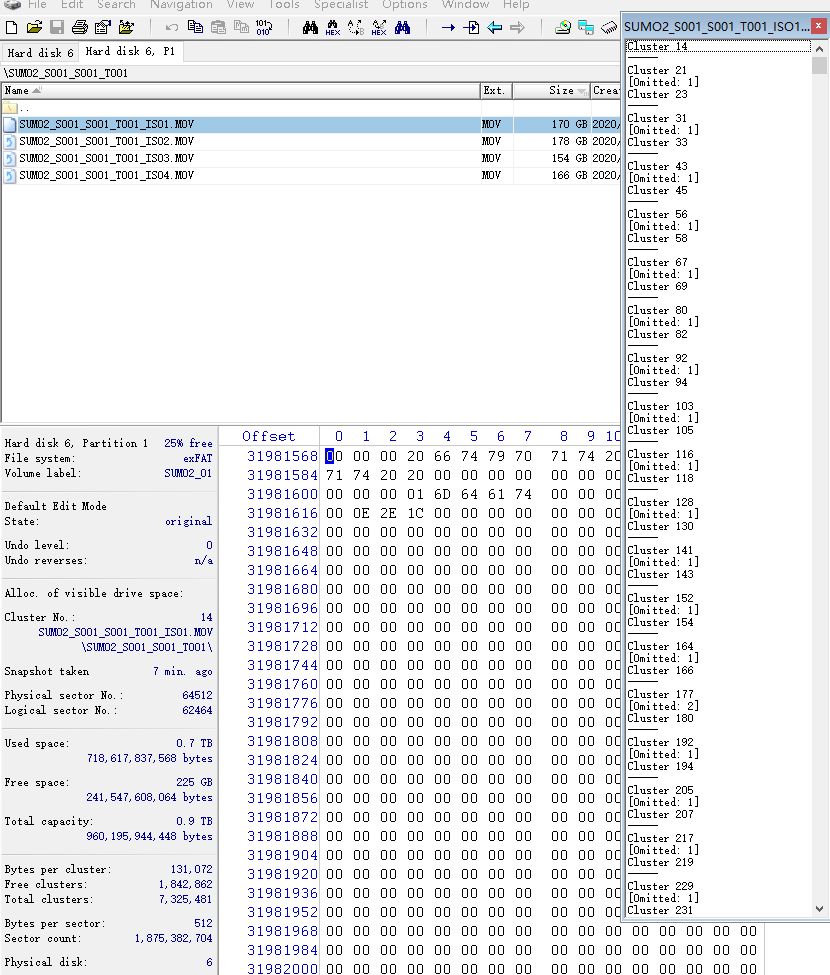The image size is (830, 975).
Task: Click the '6D' byte in the hex view
Action: (x=442, y=494)
